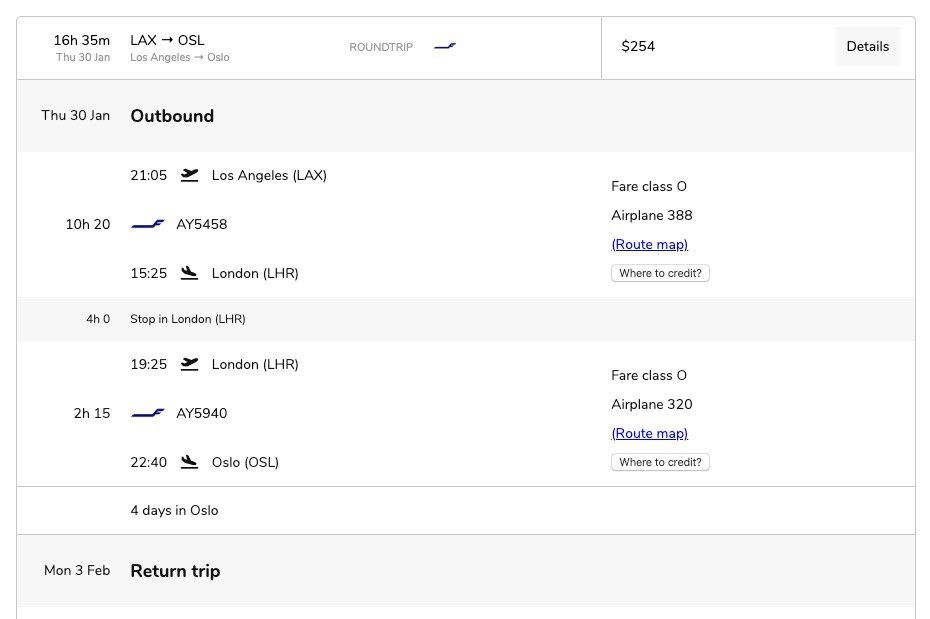Image resolution: width=930 pixels, height=619 pixels.
Task: Click the LAX → OSL route title
Action: 167,40
